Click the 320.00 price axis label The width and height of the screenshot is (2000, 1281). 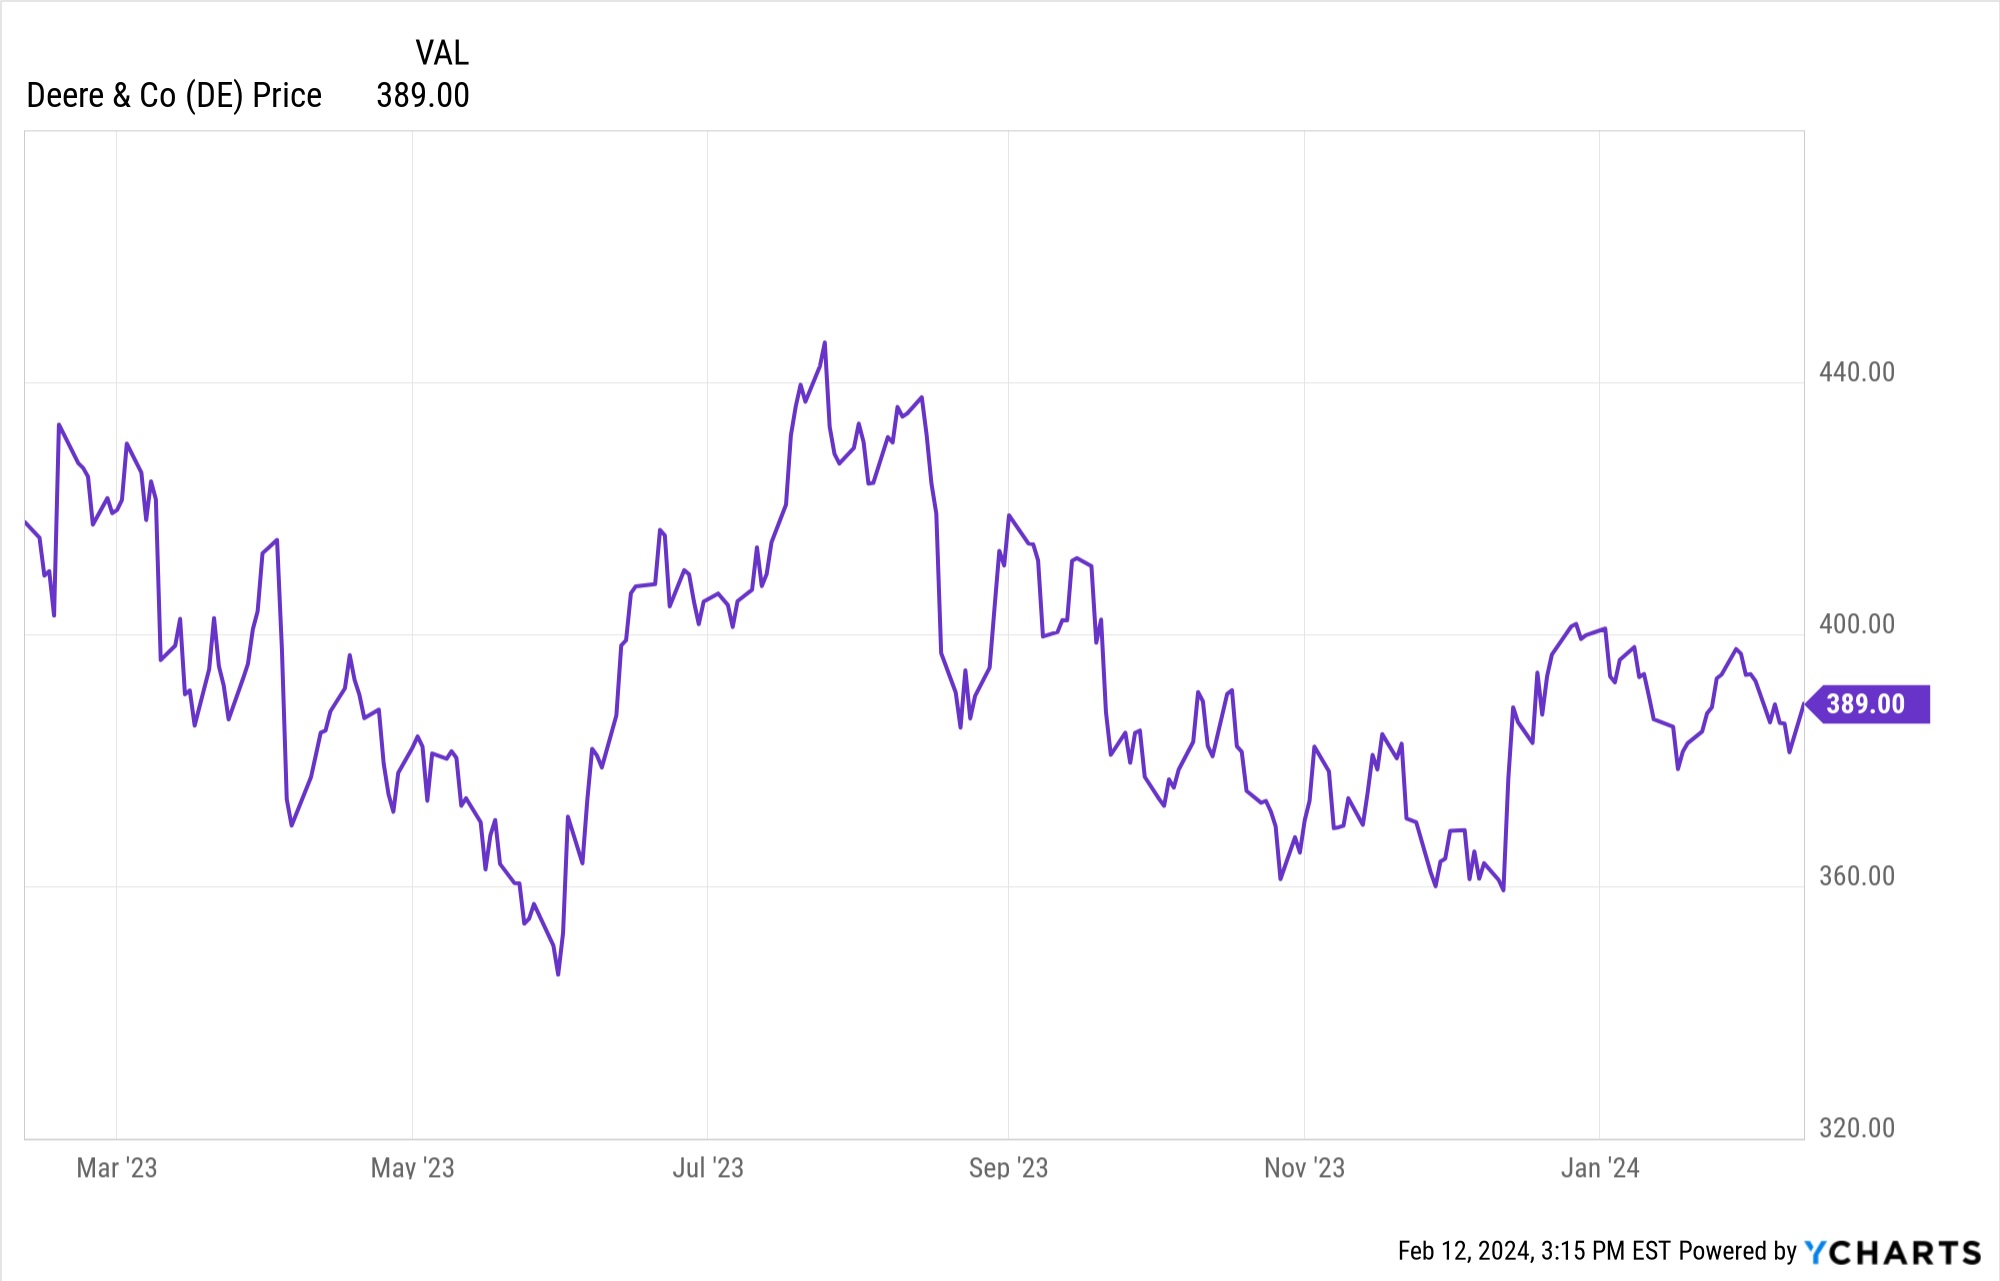tap(1857, 1128)
